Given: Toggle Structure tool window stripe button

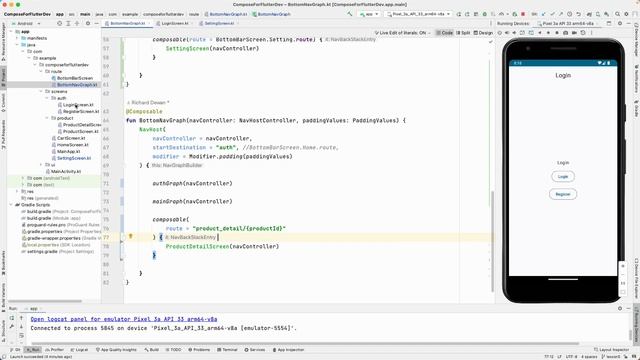Looking at the screenshot, I should pos(3,331).
